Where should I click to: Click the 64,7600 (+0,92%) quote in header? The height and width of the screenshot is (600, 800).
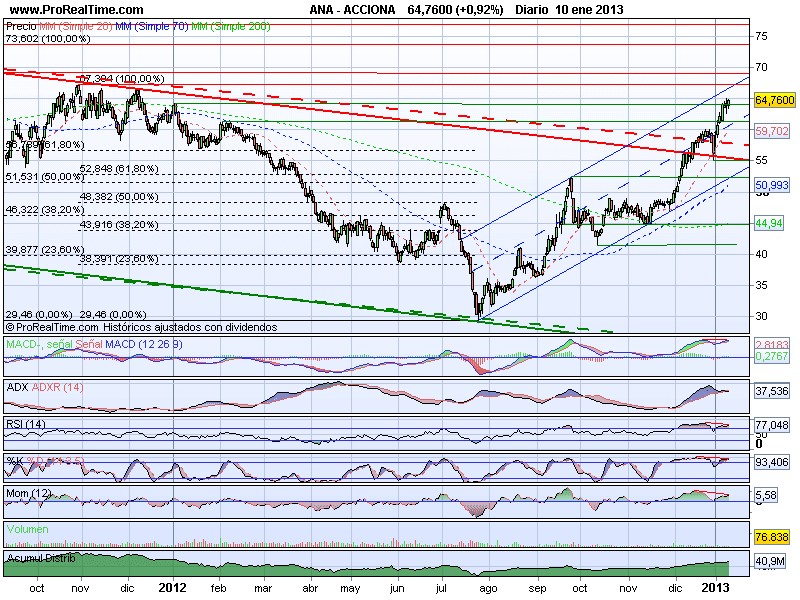pyautogui.click(x=455, y=10)
